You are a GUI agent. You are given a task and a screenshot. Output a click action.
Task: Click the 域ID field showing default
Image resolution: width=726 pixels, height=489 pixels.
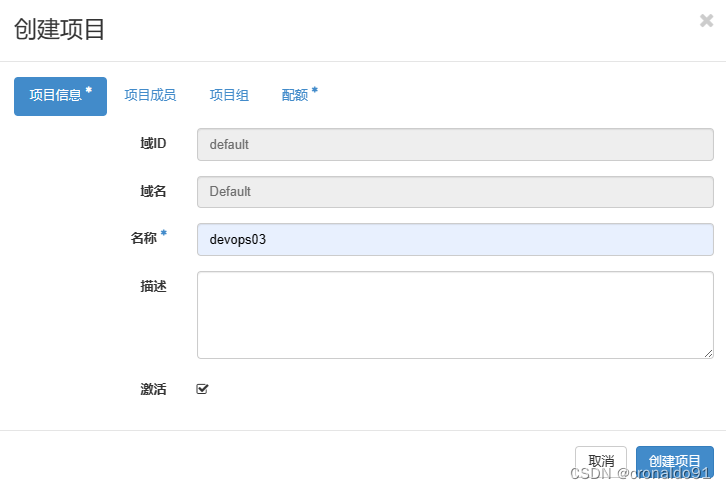[455, 144]
